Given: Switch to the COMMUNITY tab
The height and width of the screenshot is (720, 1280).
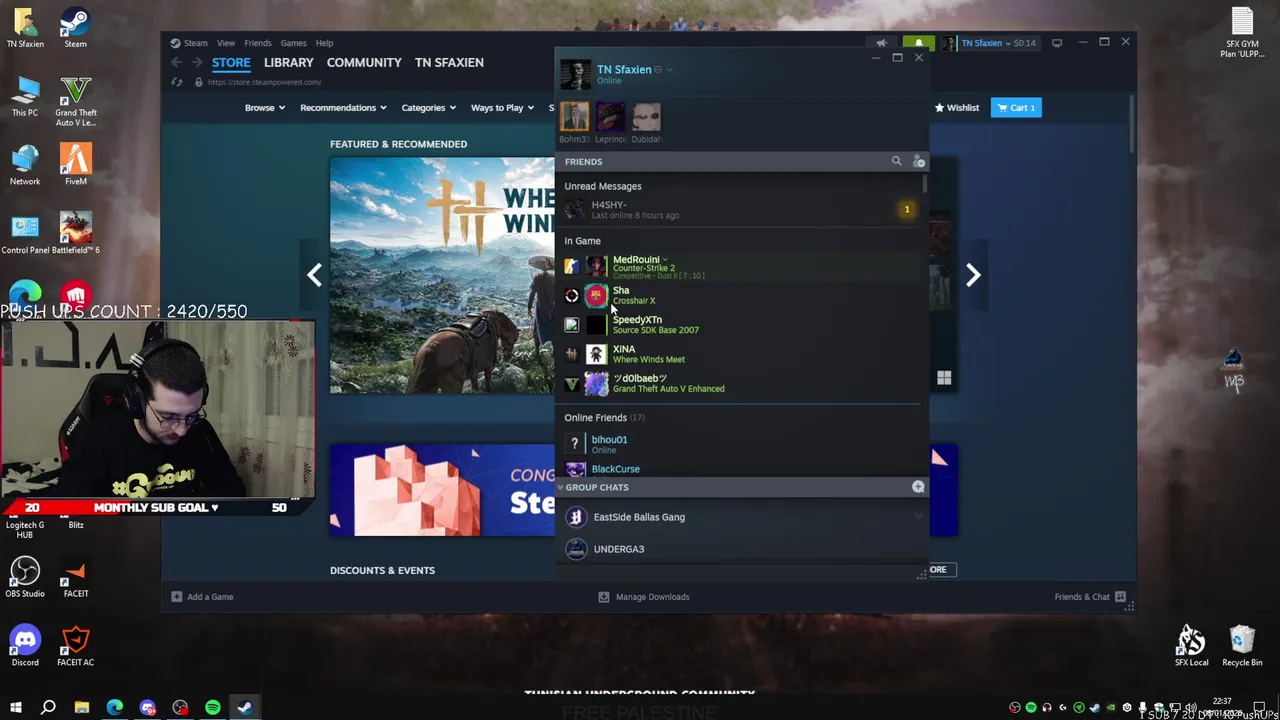Looking at the screenshot, I should pos(364,62).
